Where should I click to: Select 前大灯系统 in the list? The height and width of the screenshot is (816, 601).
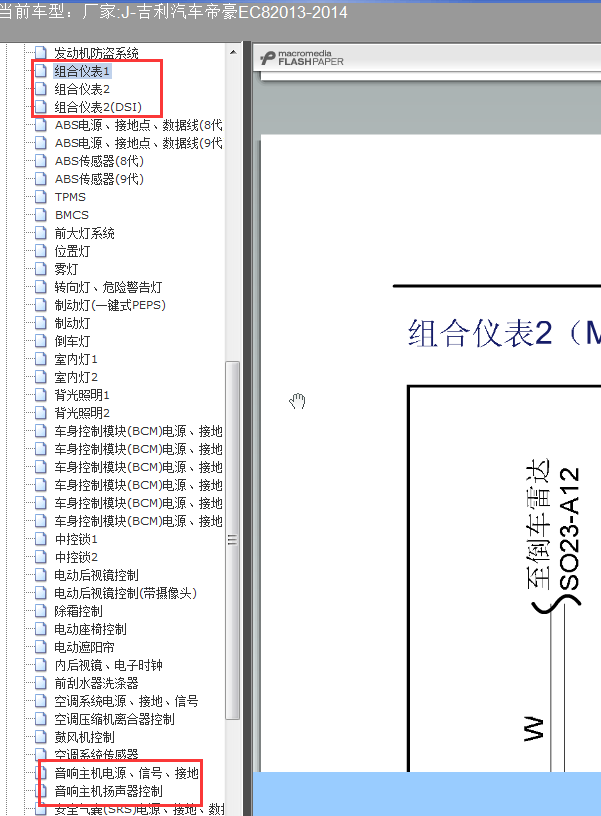point(84,233)
